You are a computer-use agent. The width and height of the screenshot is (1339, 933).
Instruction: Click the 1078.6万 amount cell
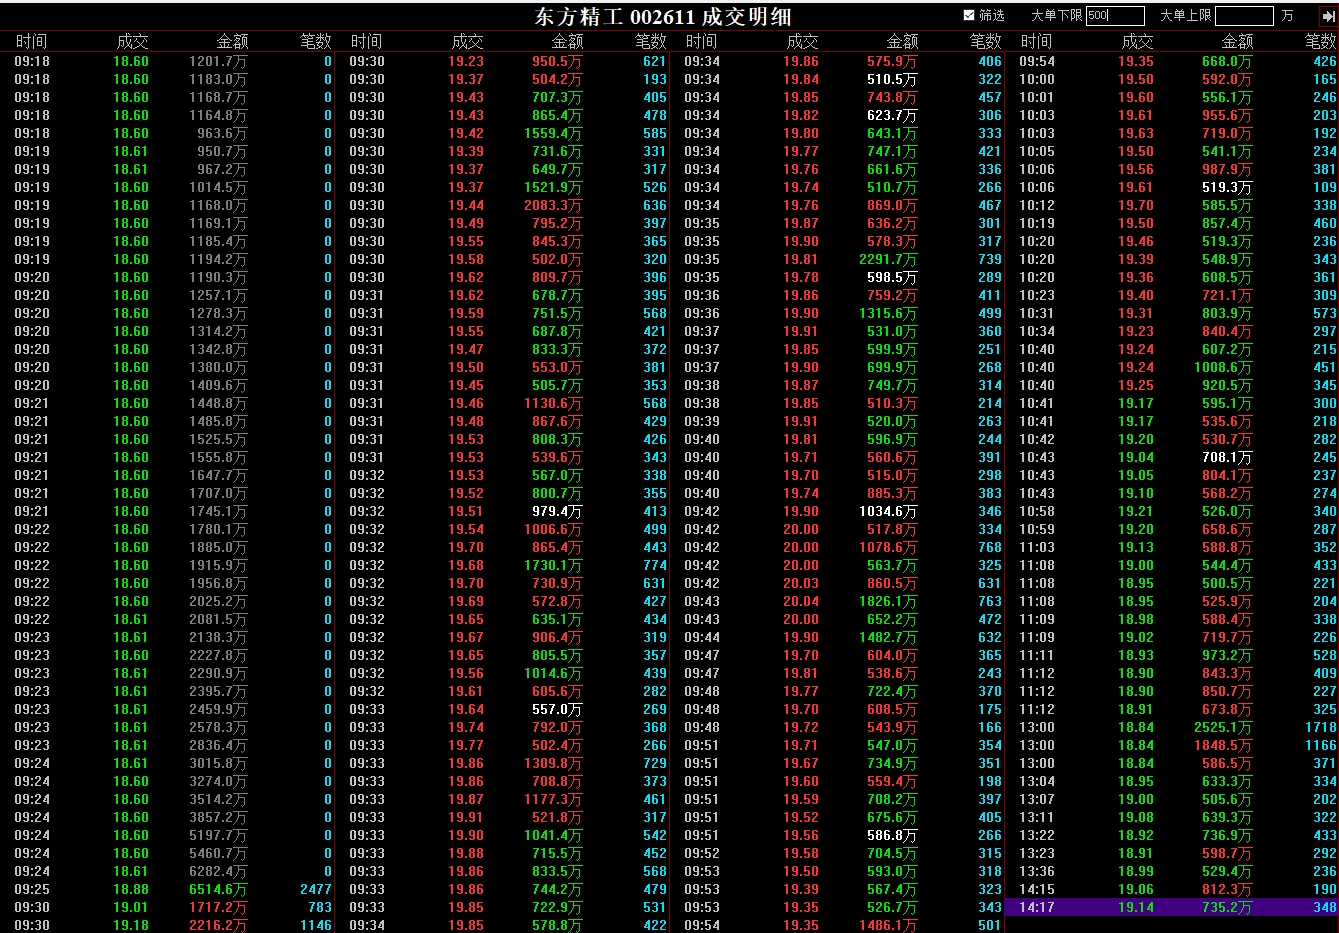(x=888, y=547)
